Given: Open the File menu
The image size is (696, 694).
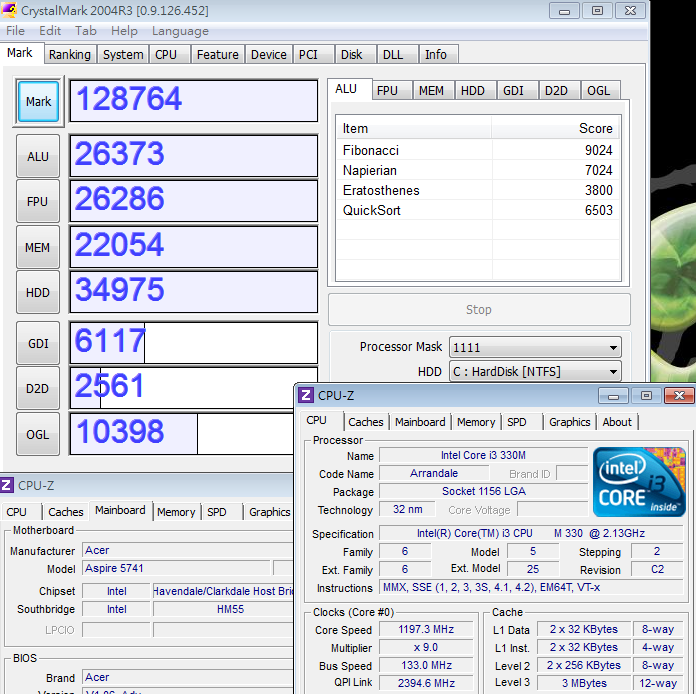Looking at the screenshot, I should (15, 31).
